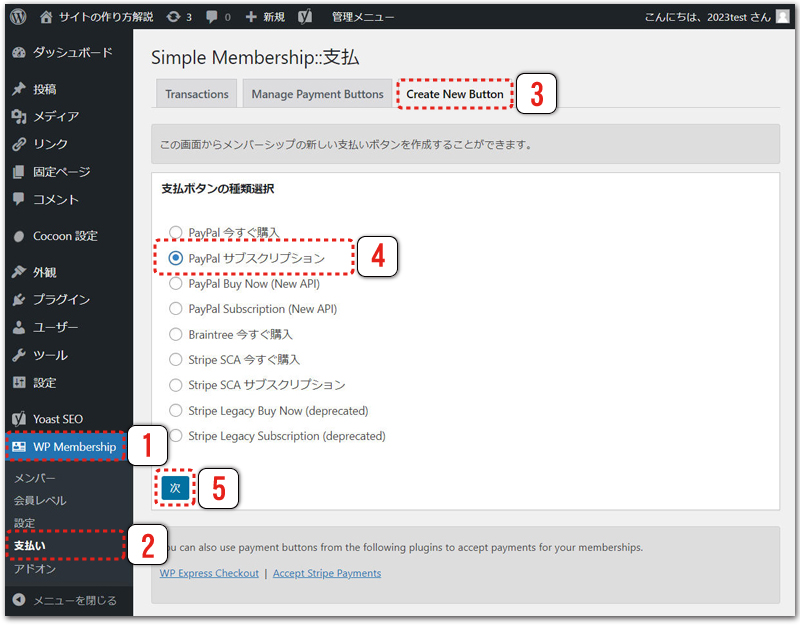Switch to the Transactions tab
The height and width of the screenshot is (626, 800).
pyautogui.click(x=197, y=94)
